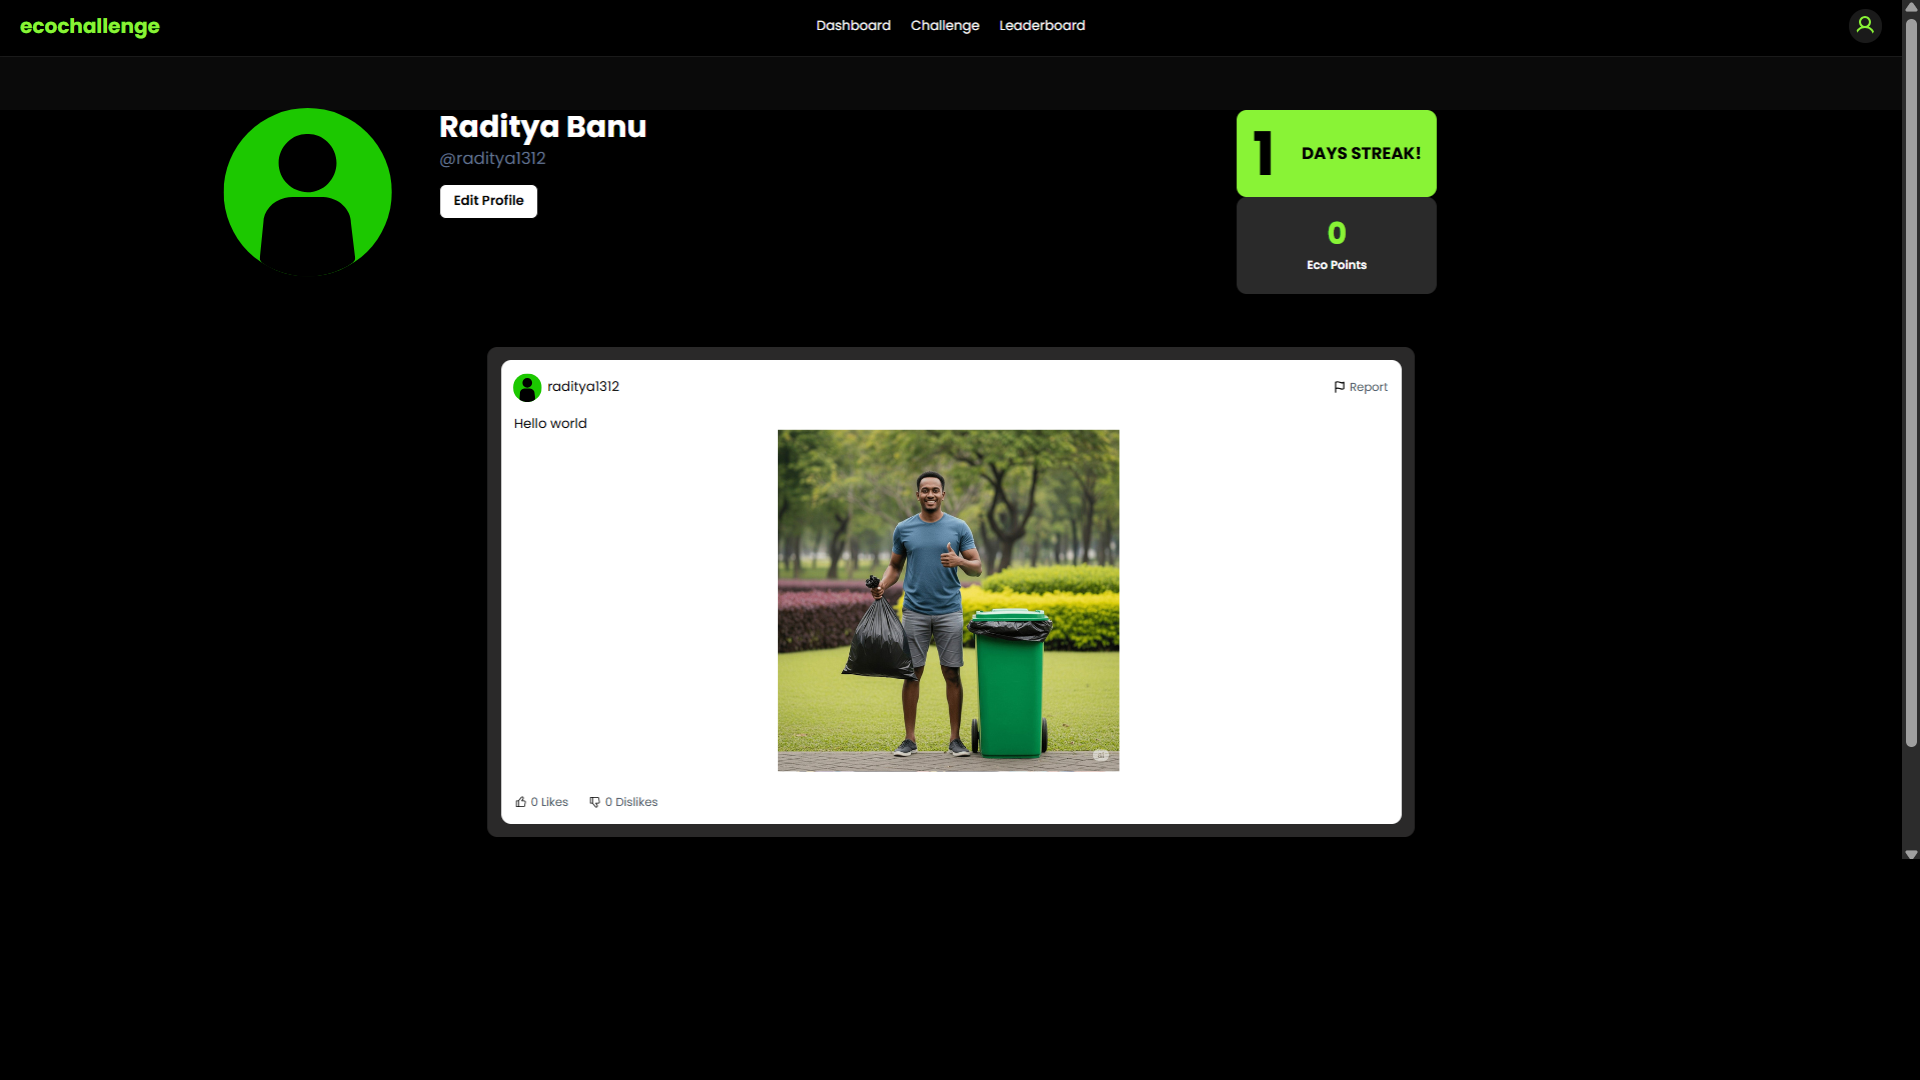Click the thumbs-up Likes icon
Viewport: 1920px width, 1080px height.
point(521,802)
